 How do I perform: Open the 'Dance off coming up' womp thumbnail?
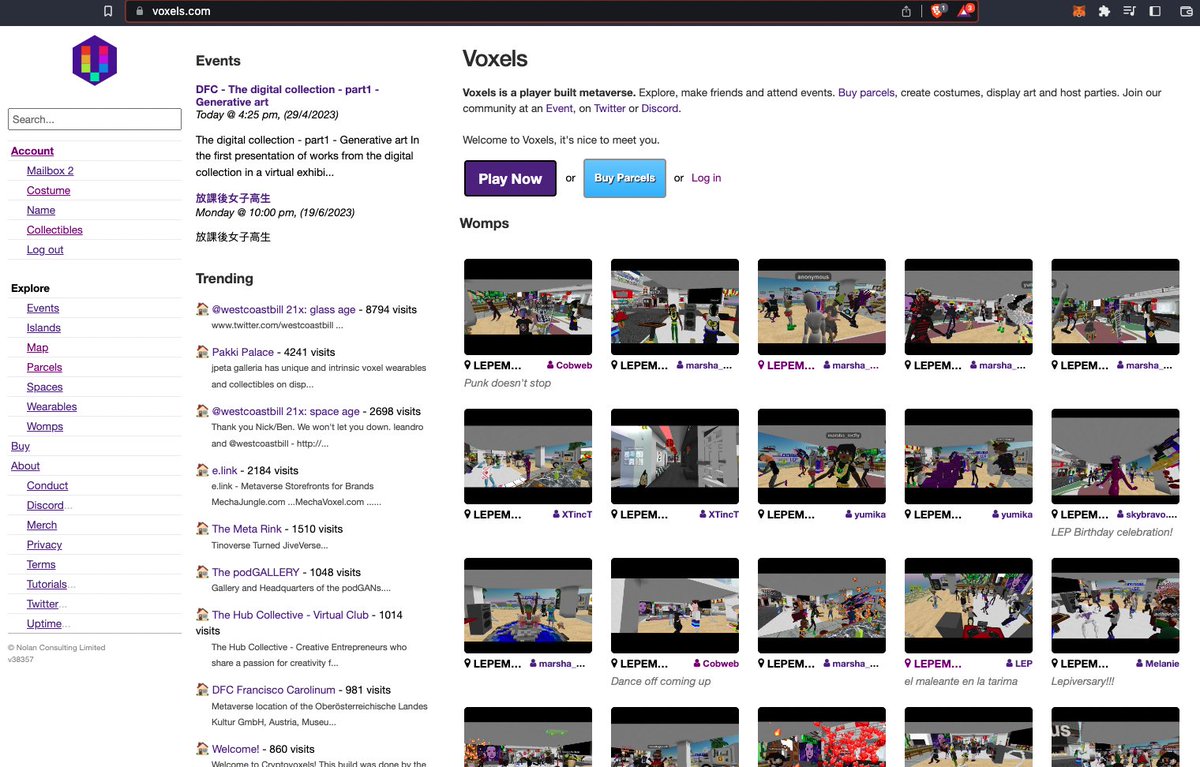point(675,605)
